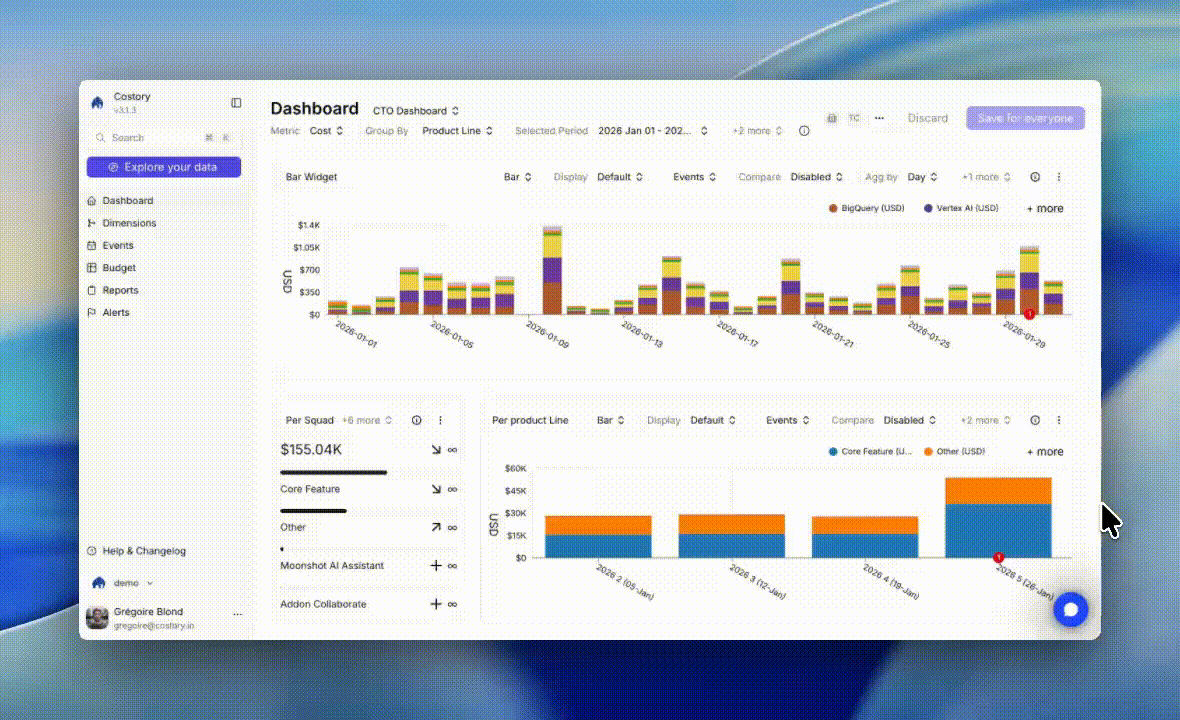Open the Dimensions page

(x=129, y=223)
